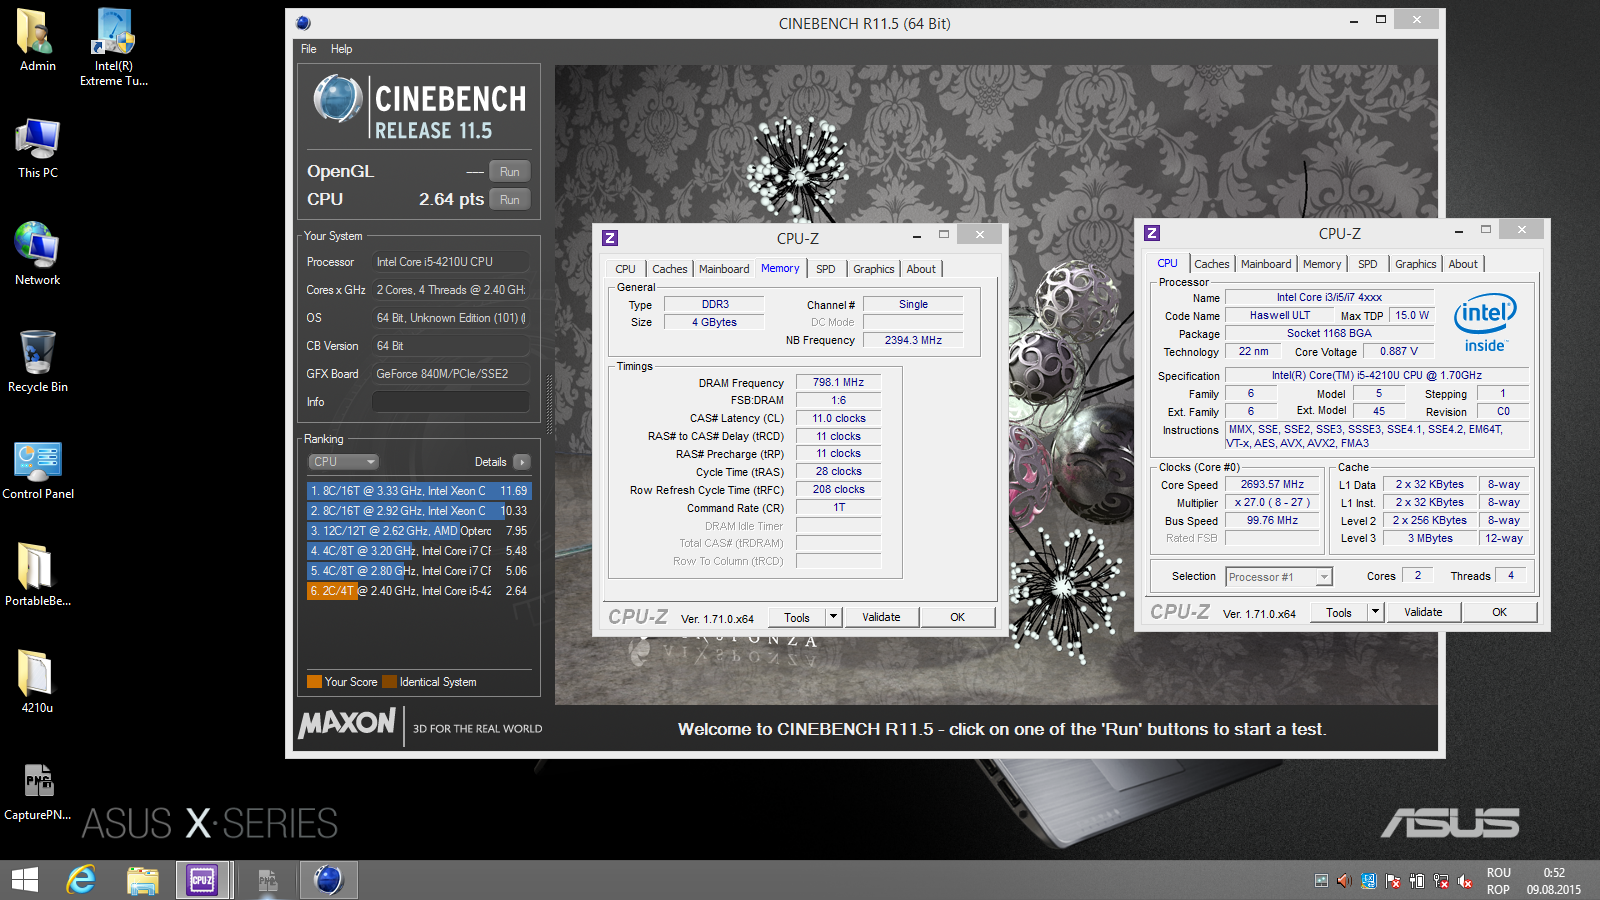The image size is (1600, 900).
Task: Select ranking entry 4C/8T @ 2.80 GHz
Action: 419,571
